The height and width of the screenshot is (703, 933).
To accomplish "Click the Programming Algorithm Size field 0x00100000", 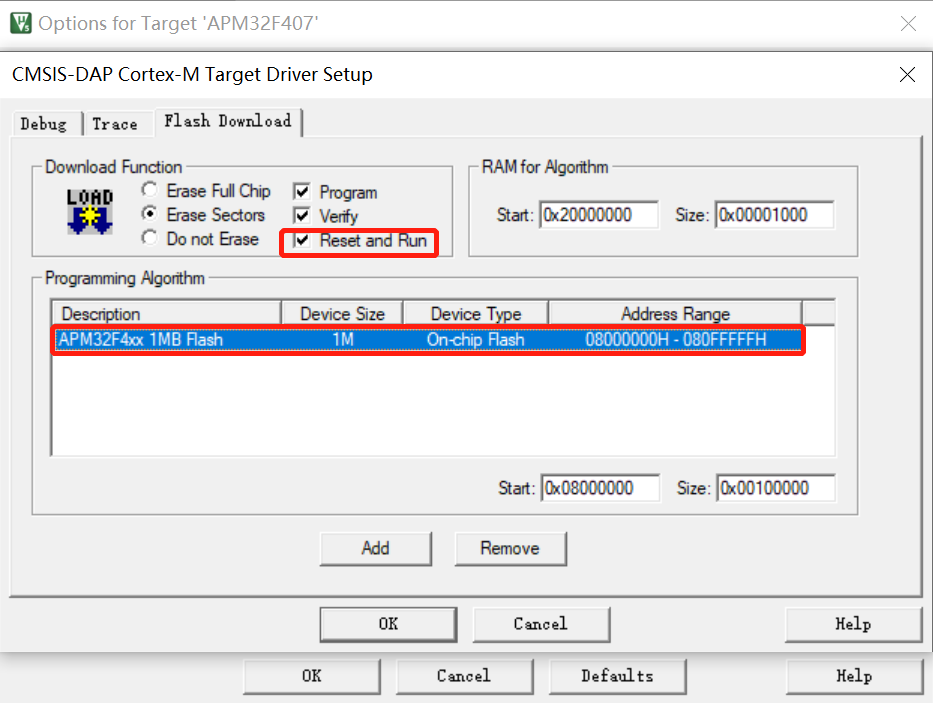I will pos(776,488).
